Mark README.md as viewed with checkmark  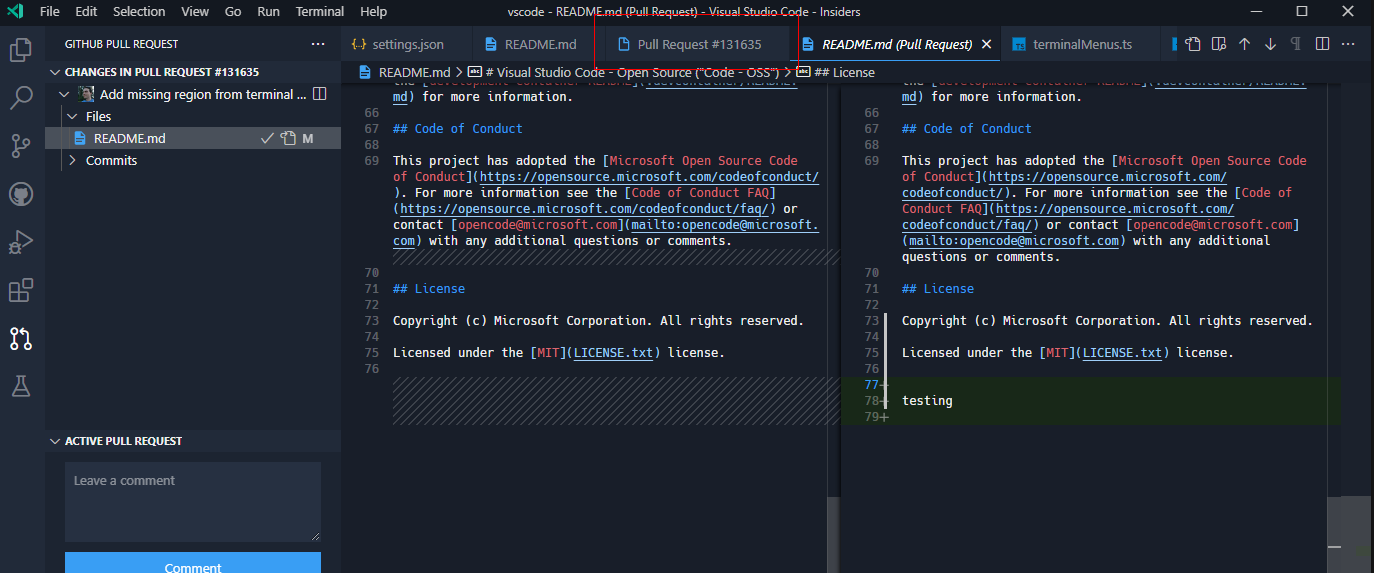pos(267,138)
